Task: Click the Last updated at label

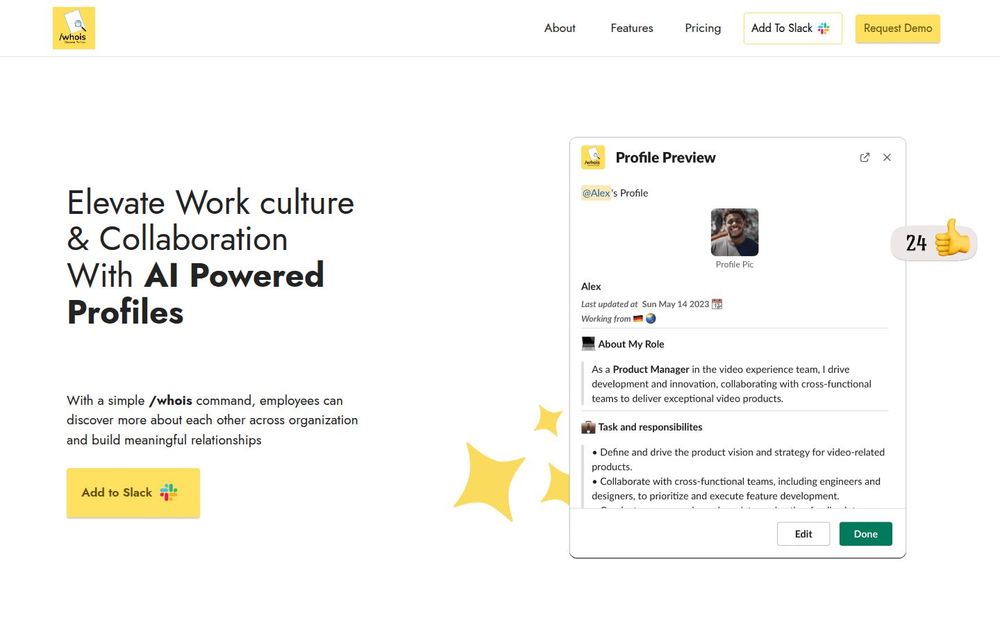Action: click(x=609, y=304)
